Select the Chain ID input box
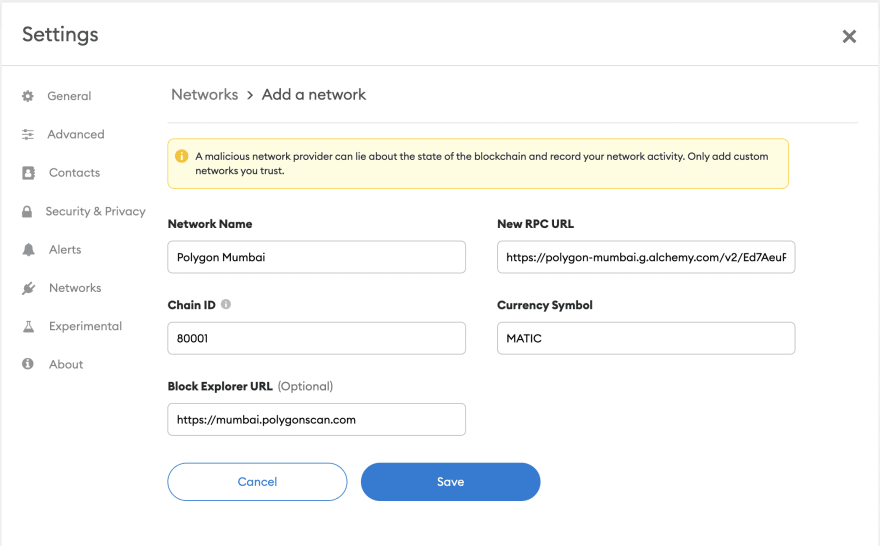Viewport: 880px width, 546px height. click(316, 338)
